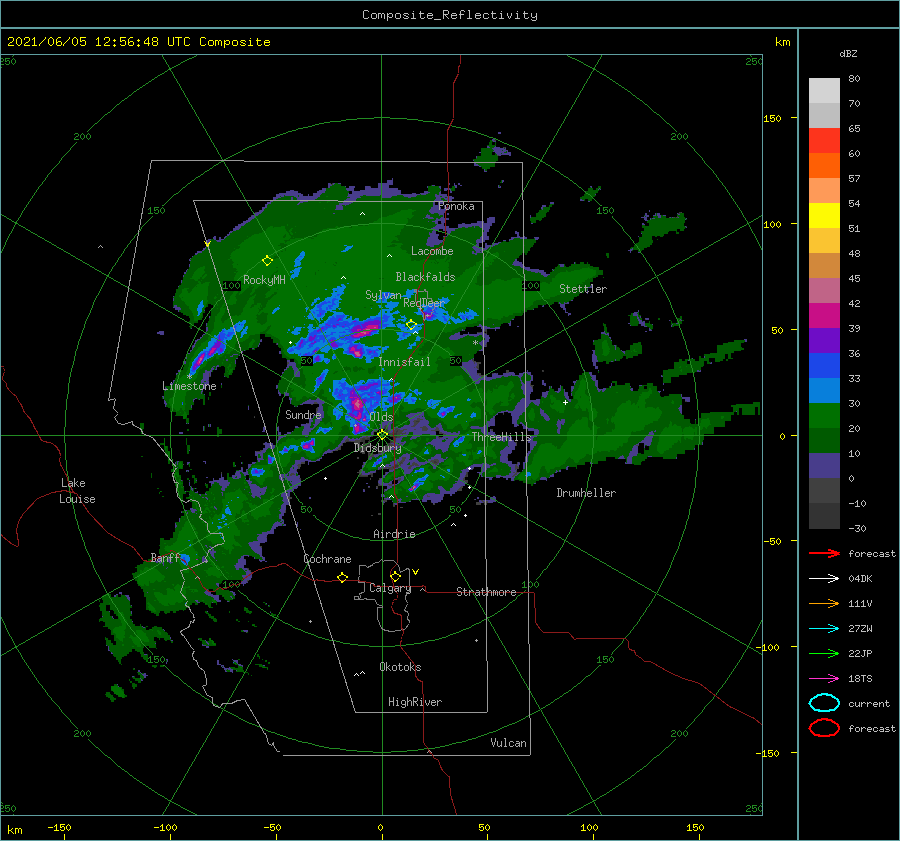Click the Stettler city label
Image resolution: width=900 pixels, height=841 pixels.
[583, 289]
